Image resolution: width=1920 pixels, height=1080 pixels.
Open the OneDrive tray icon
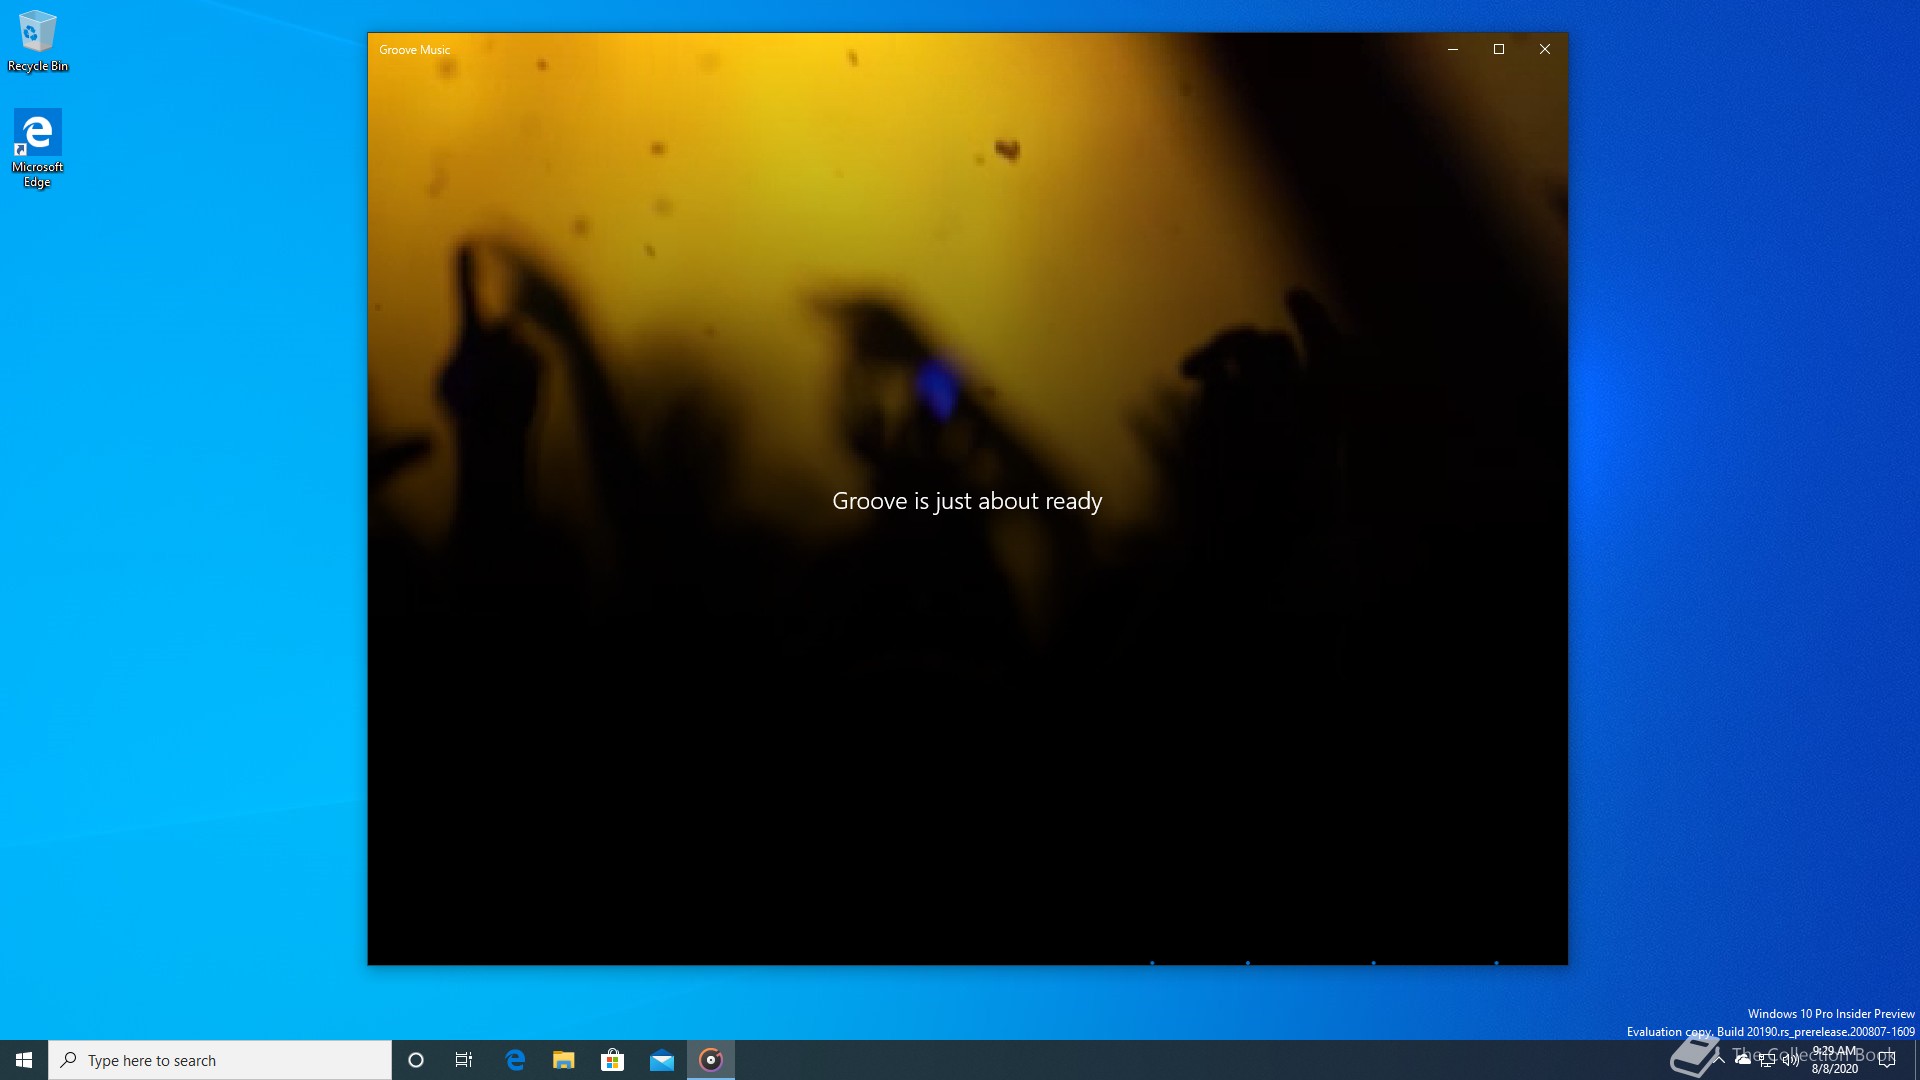pos(1743,1060)
